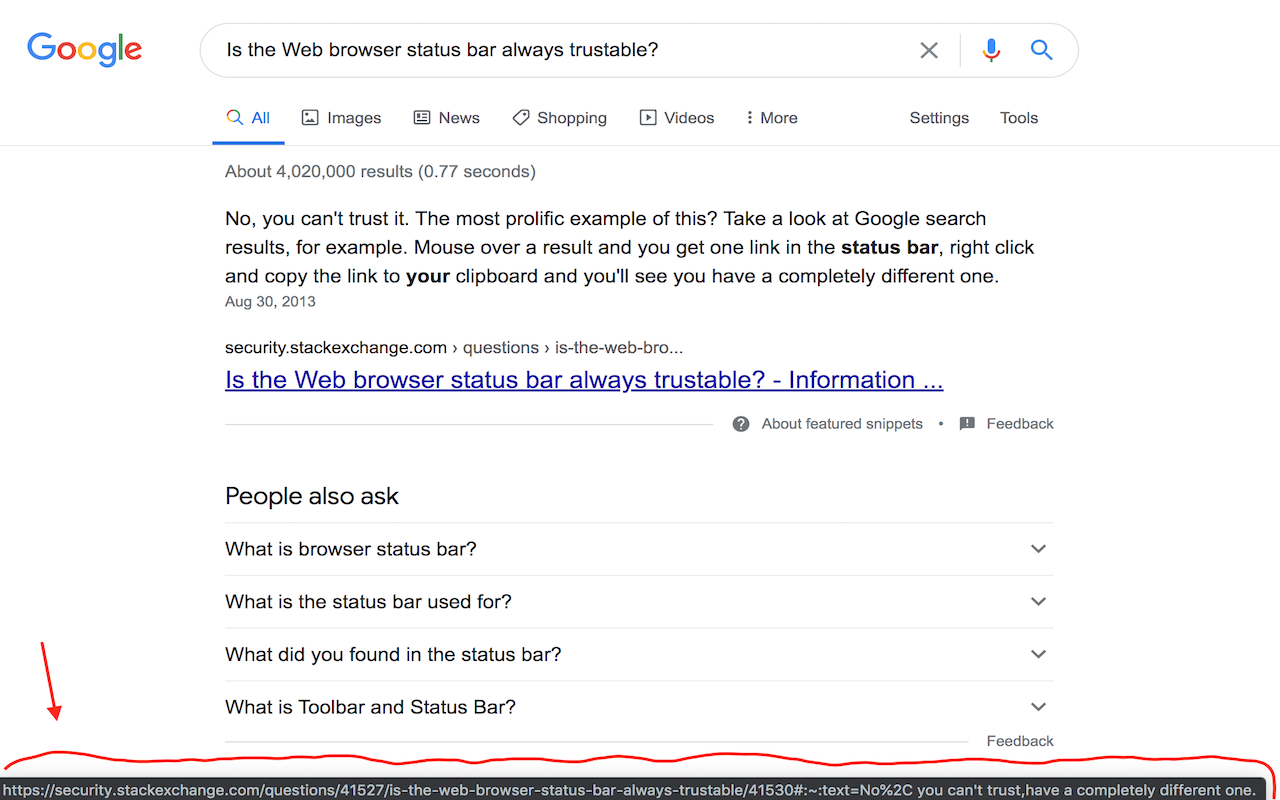Switch to the Images tab
The image size is (1280, 800).
(x=341, y=117)
